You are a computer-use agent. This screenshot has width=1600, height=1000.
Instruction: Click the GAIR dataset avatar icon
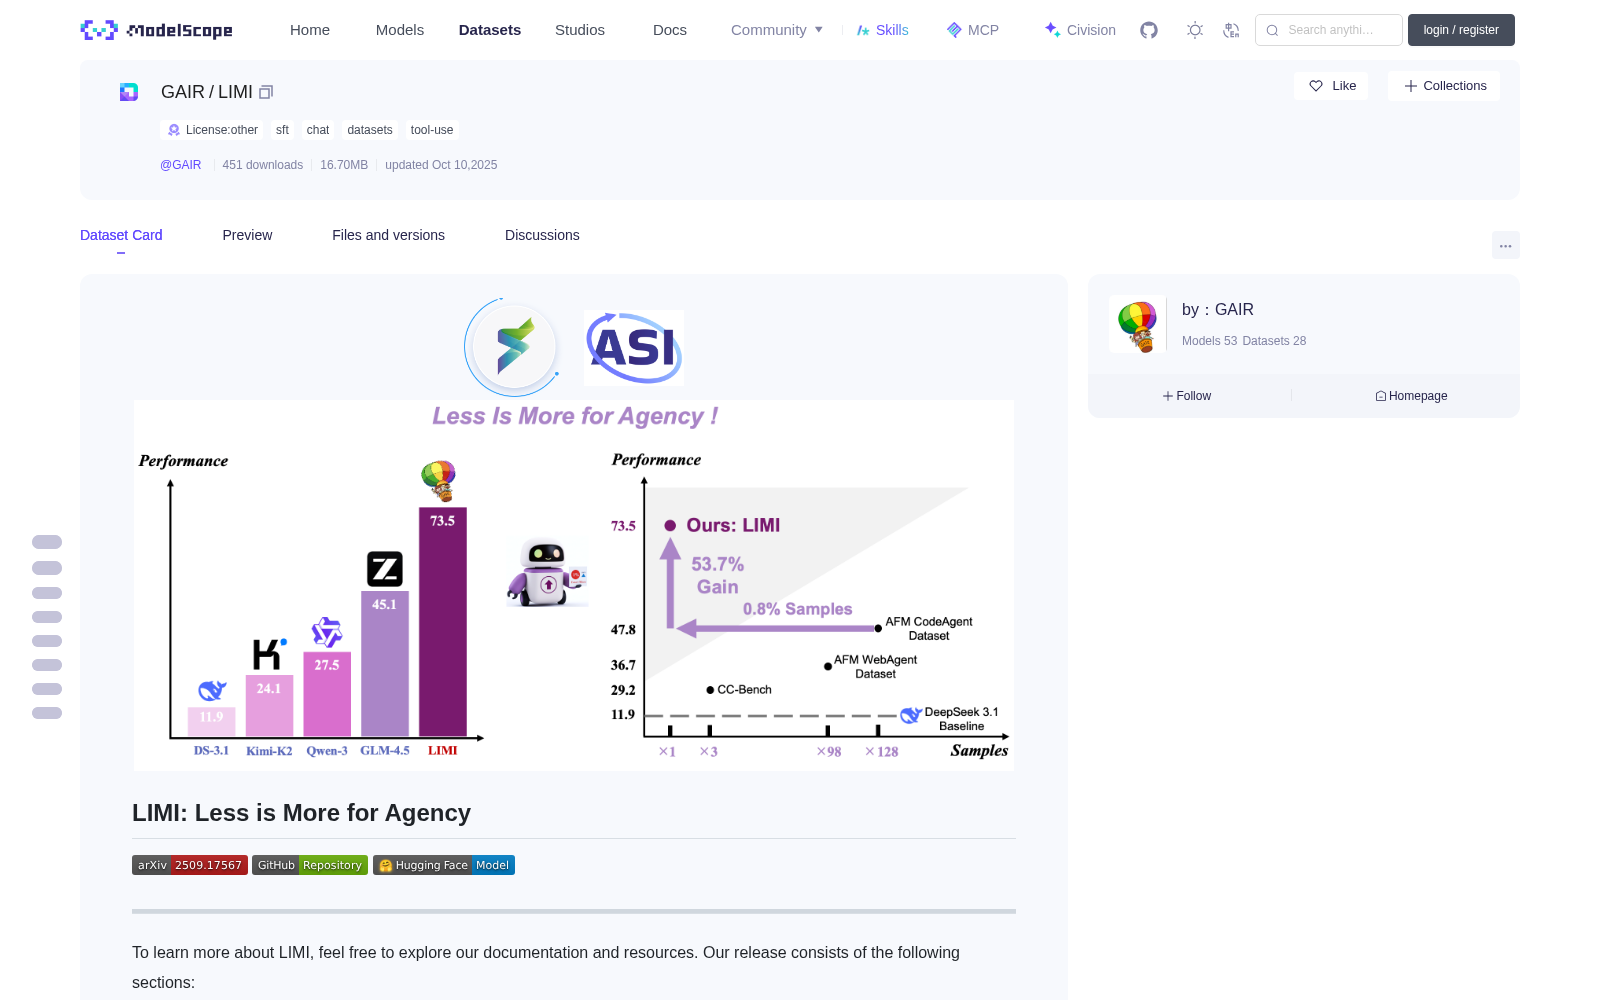click(129, 92)
